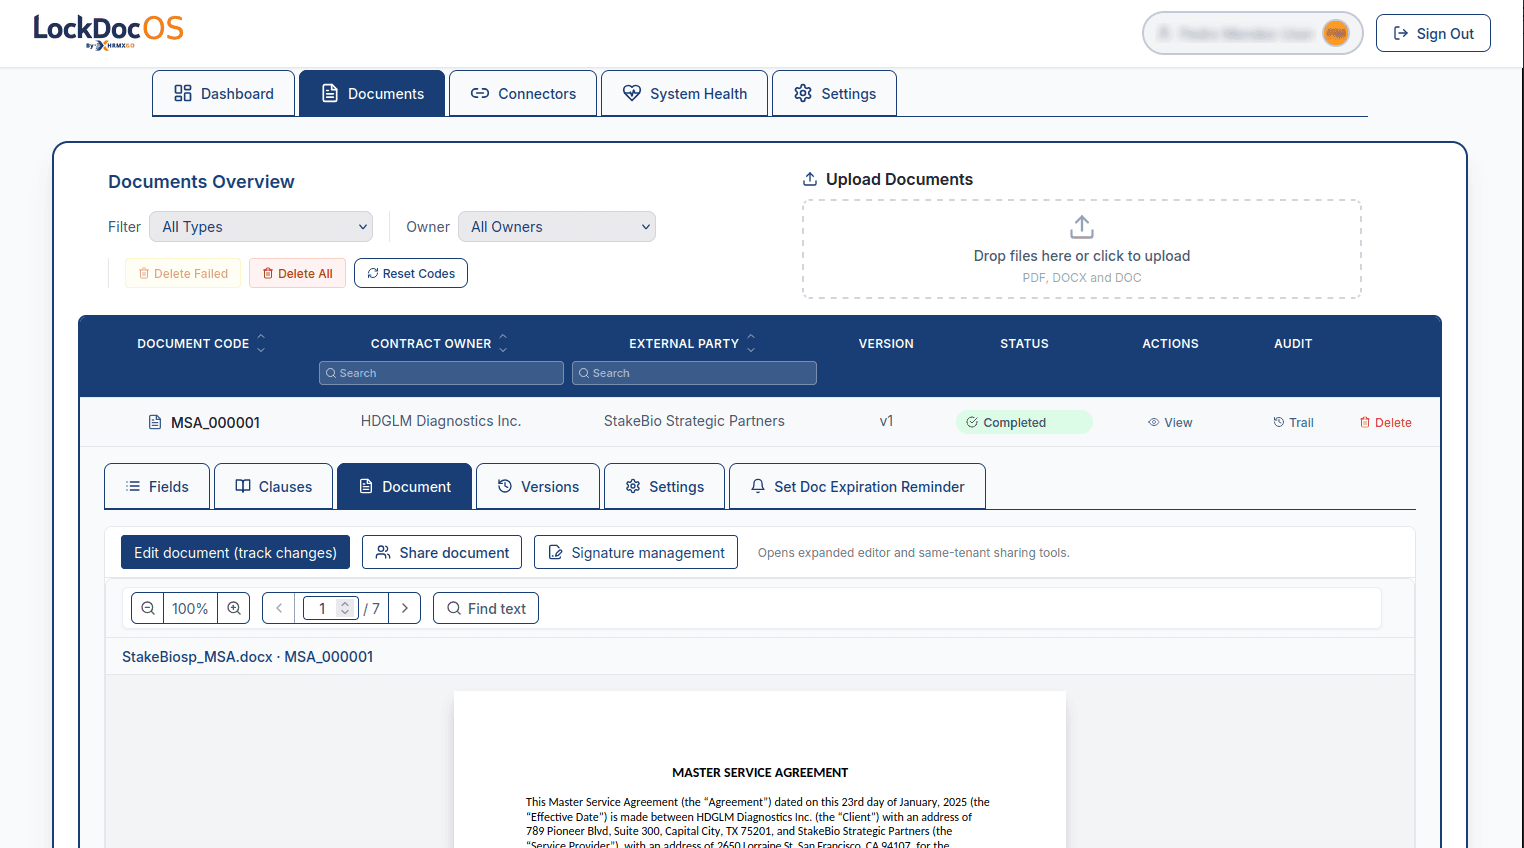This screenshot has height=848, width=1524.
Task: View the MSA_000001 document
Action: click(1170, 422)
